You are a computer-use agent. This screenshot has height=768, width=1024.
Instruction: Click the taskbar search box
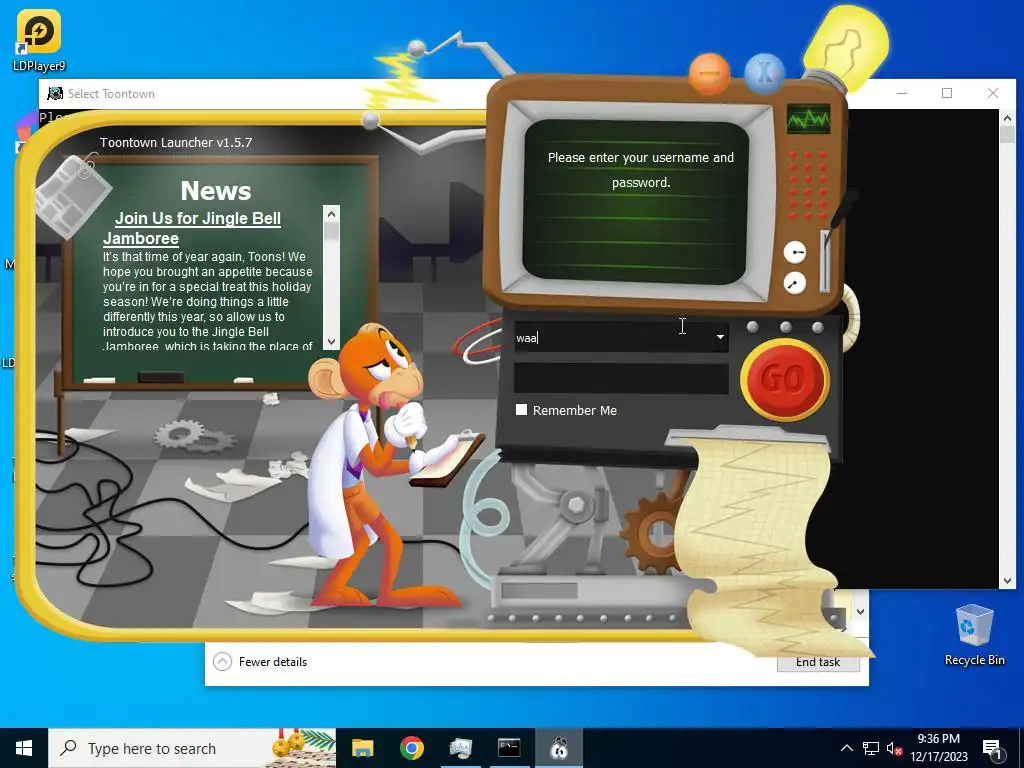point(193,748)
